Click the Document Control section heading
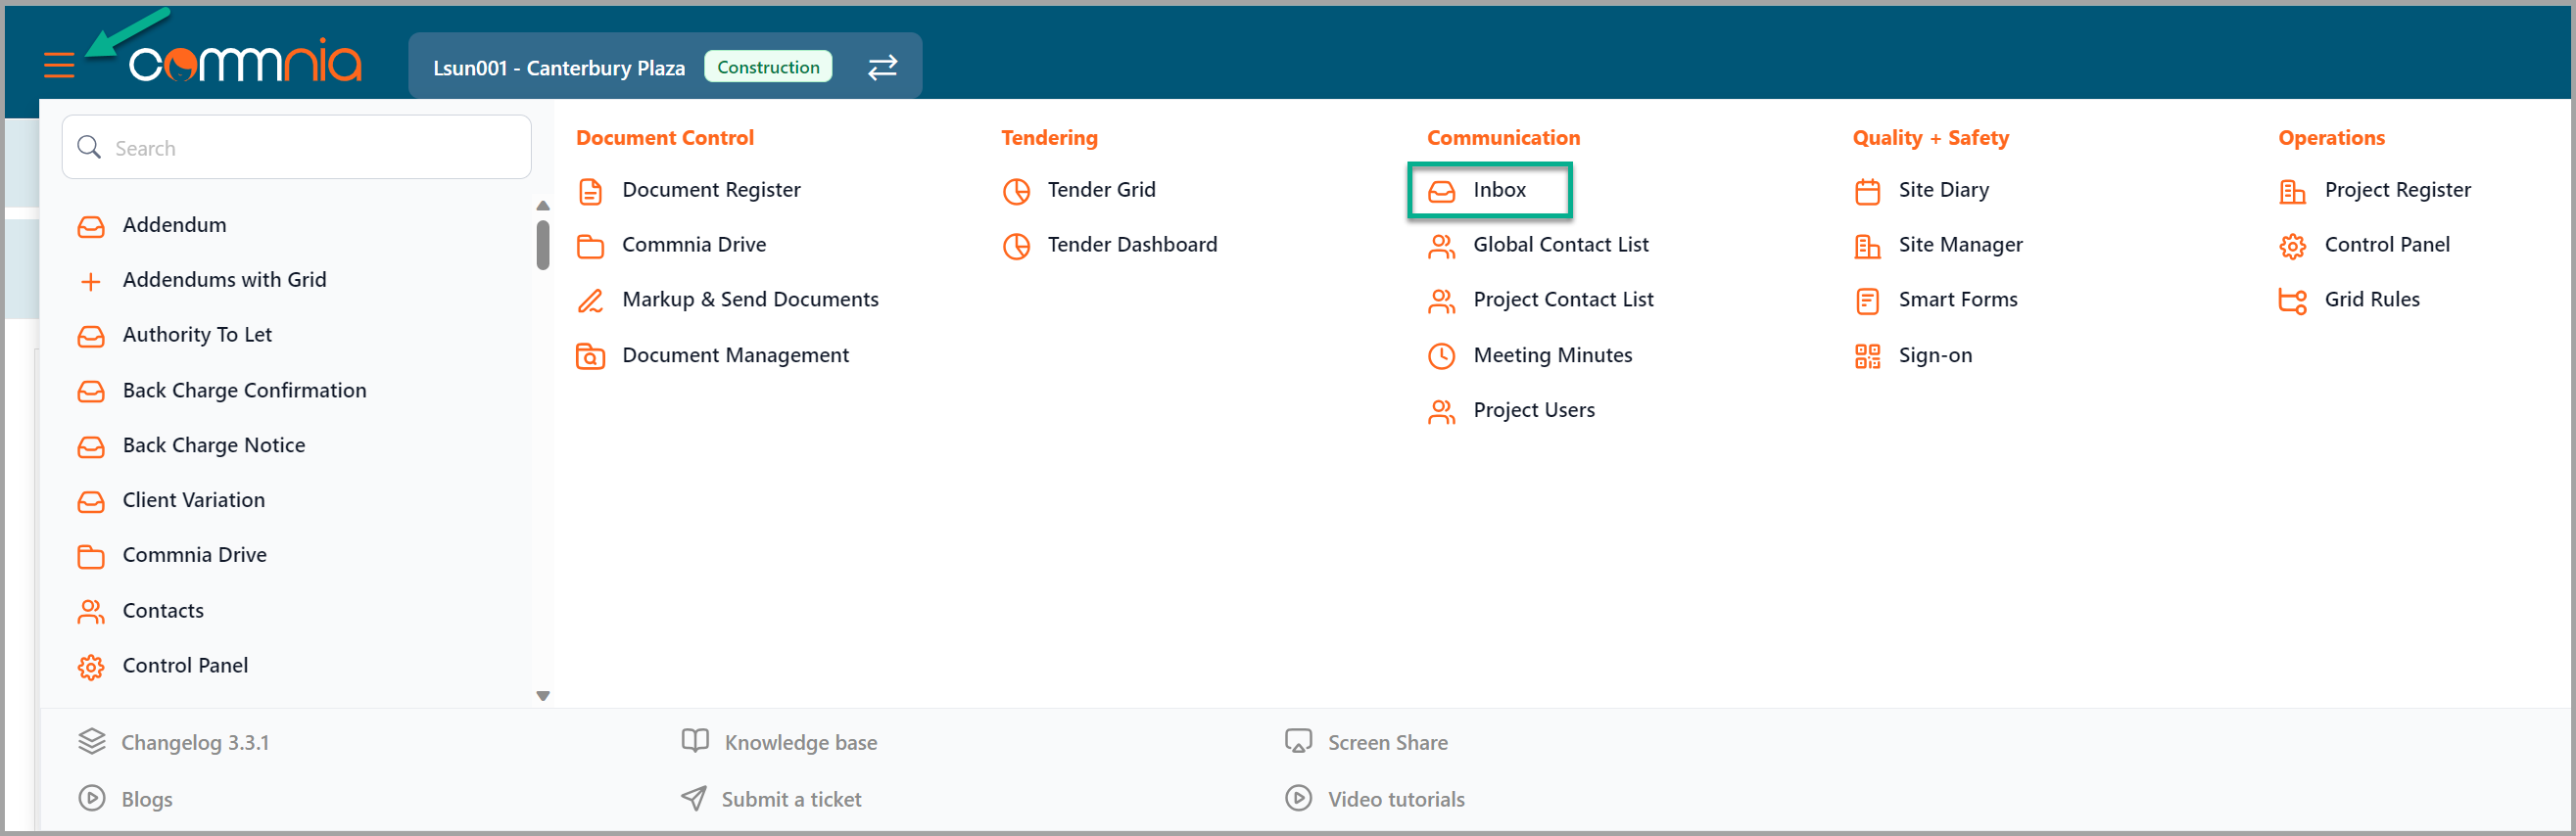This screenshot has width=2576, height=836. pyautogui.click(x=665, y=138)
